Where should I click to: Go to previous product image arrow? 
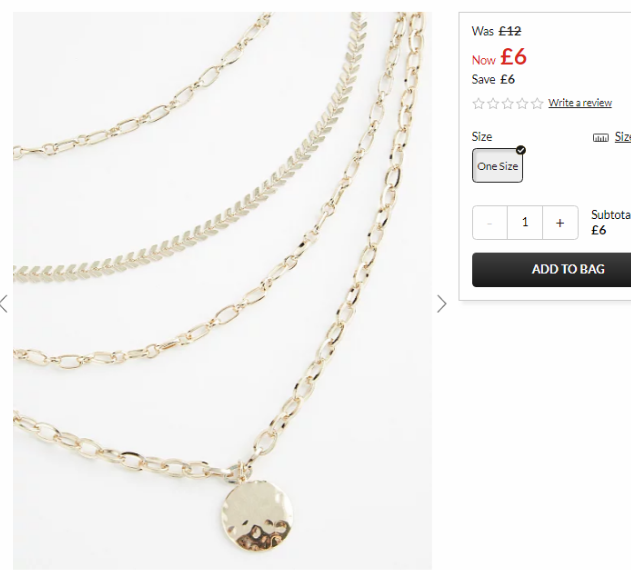point(4,304)
